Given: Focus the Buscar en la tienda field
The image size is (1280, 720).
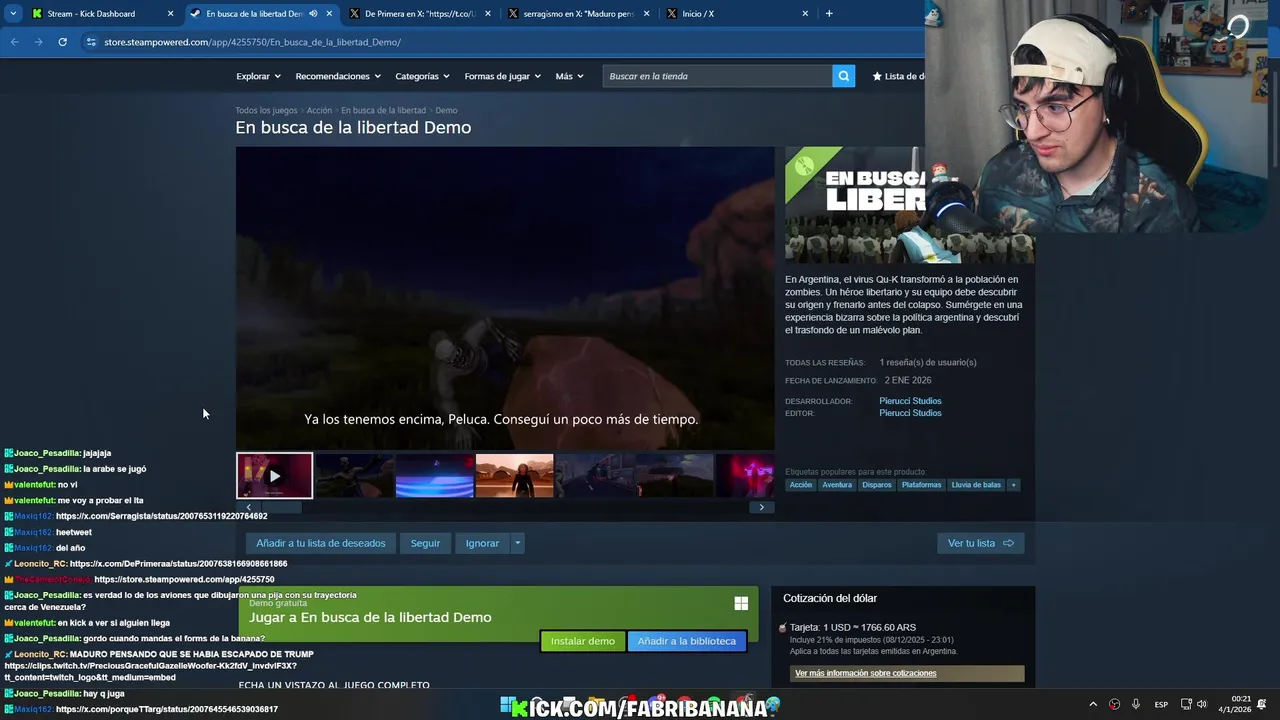Looking at the screenshot, I should pos(717,76).
